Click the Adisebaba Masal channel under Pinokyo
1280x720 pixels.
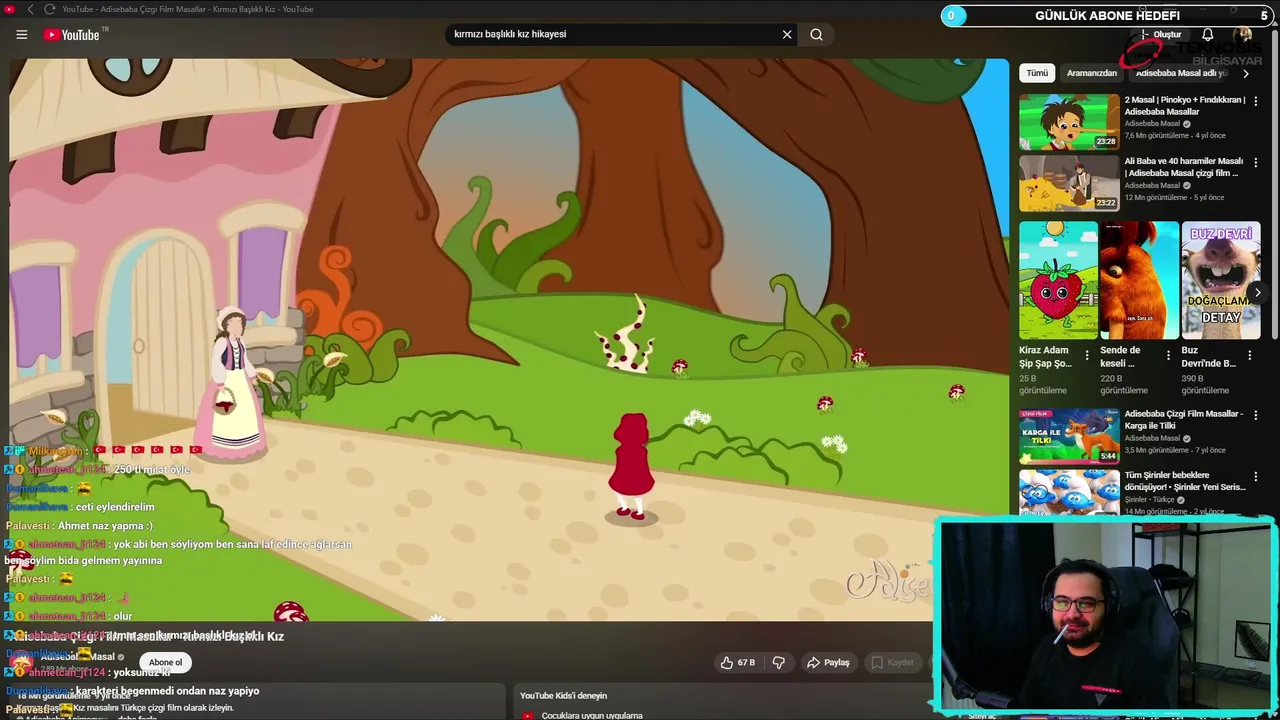click(1152, 124)
